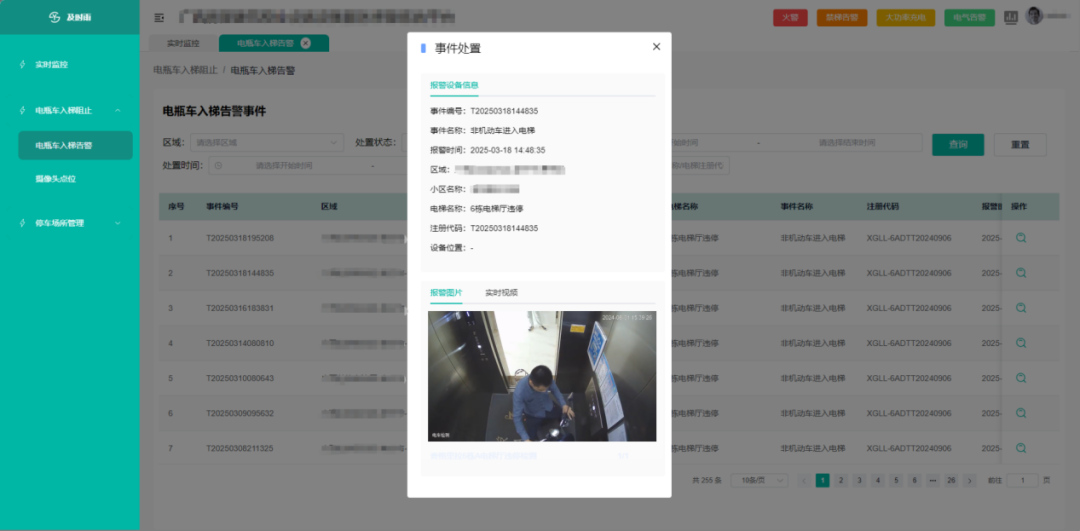Click the view icon in row 1
Screen dimensions: 1080x531
click(x=1021, y=238)
